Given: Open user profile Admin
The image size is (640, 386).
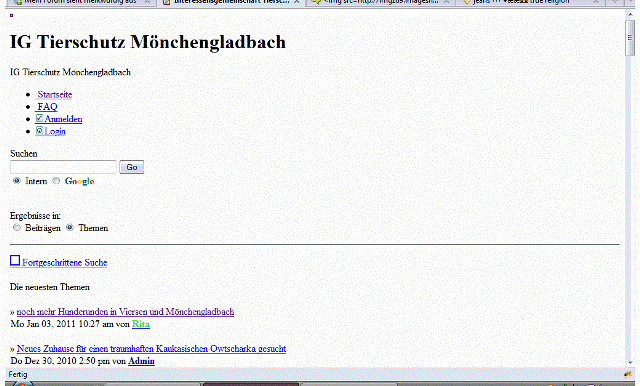Looking at the screenshot, I should (141, 361).
